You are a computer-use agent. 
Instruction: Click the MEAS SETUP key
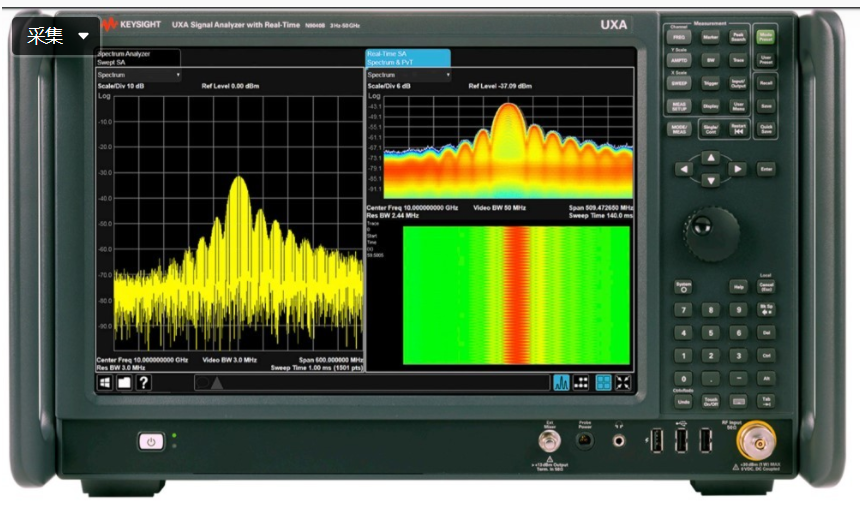click(678, 106)
